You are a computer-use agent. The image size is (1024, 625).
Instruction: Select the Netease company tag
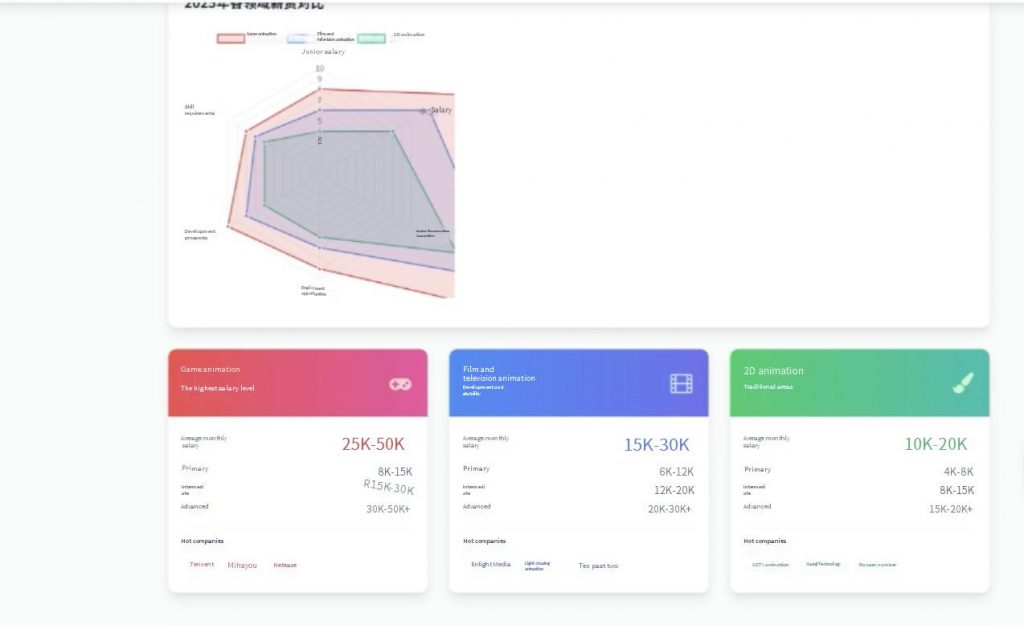coord(285,565)
